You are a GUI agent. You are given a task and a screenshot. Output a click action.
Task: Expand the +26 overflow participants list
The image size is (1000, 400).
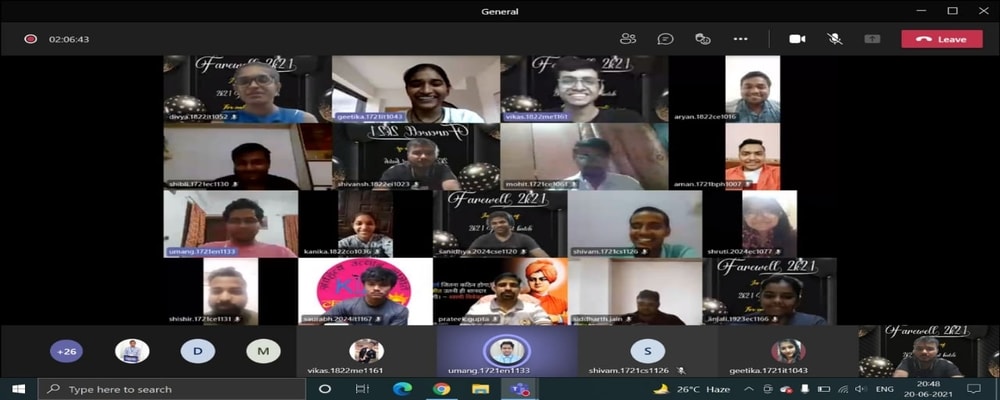tap(67, 352)
